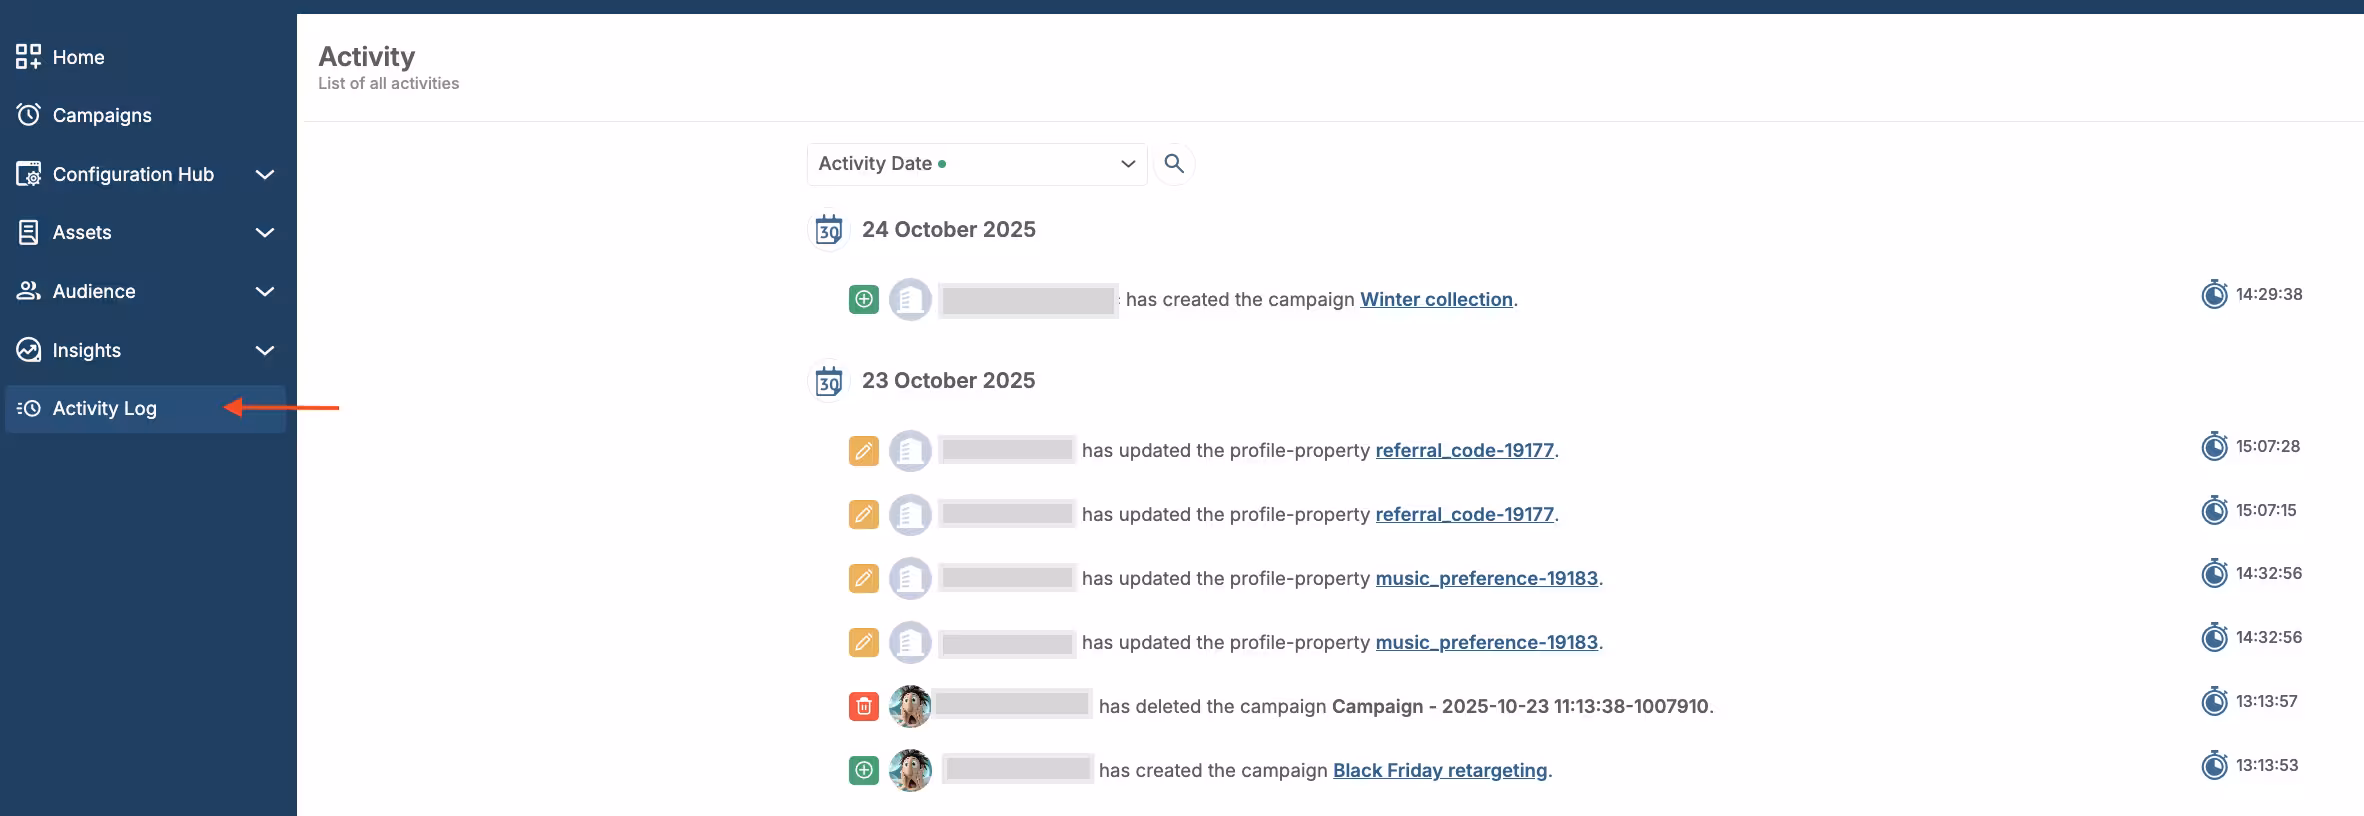2364x816 pixels.
Task: Expand the Audience chevron
Action: (265, 291)
